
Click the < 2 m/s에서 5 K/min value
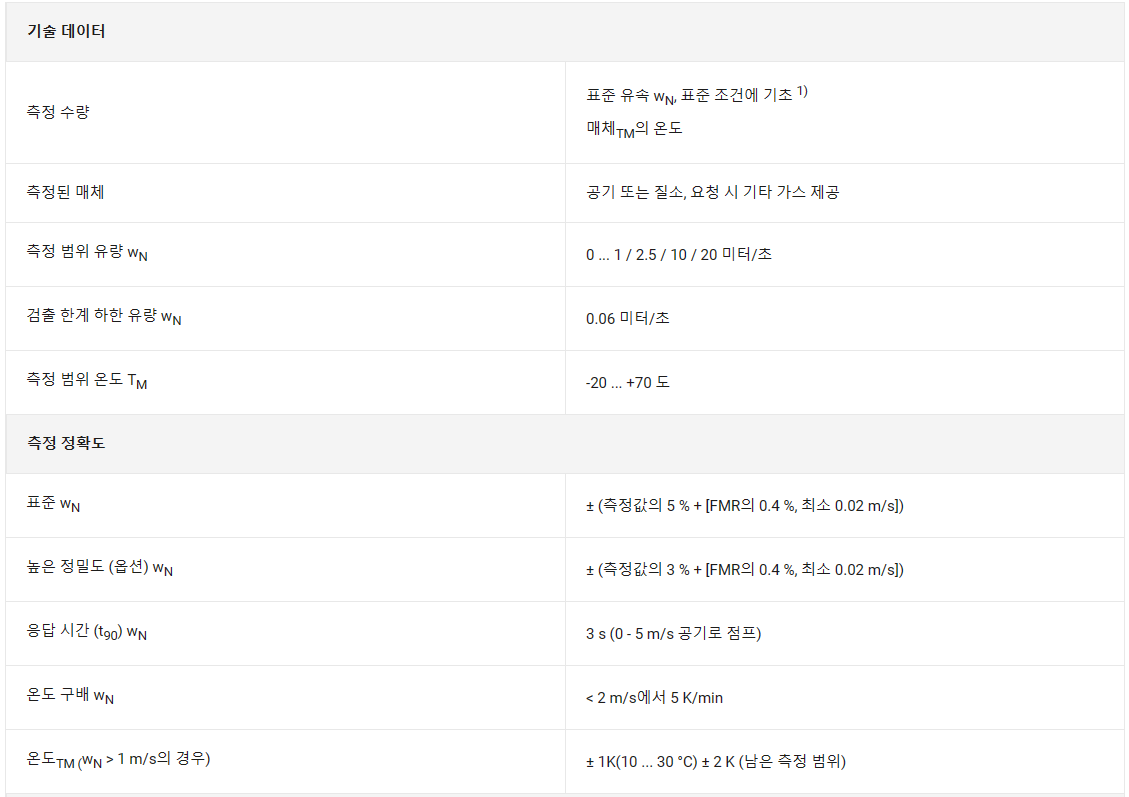click(655, 697)
